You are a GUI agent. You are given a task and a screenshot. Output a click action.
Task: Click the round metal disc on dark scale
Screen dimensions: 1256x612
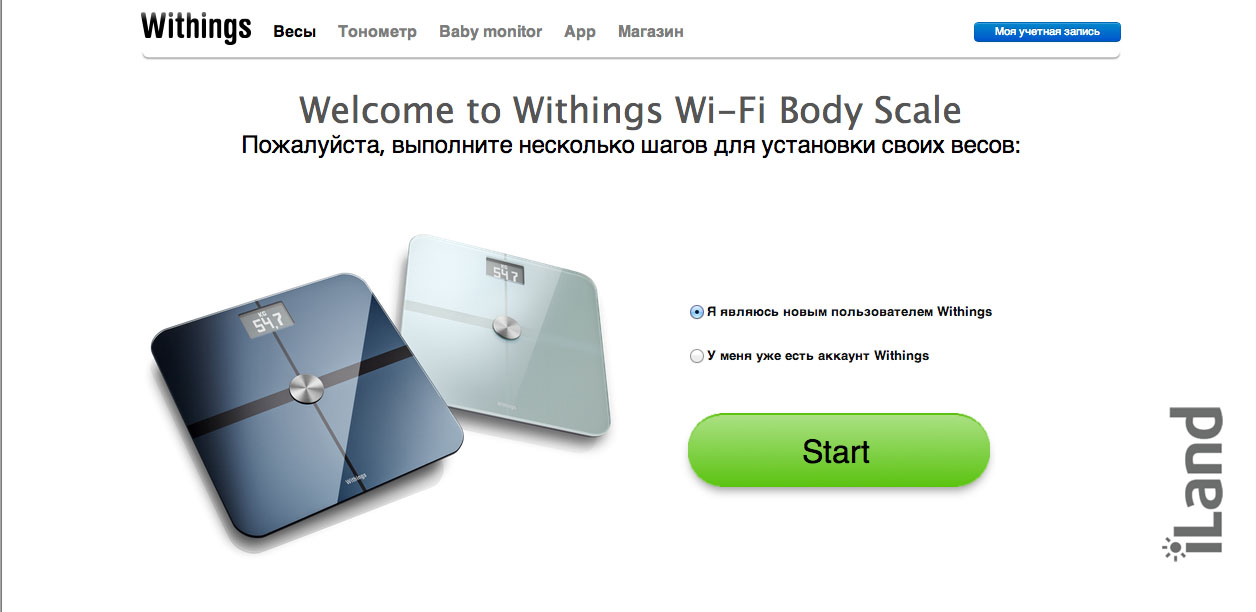coord(308,391)
